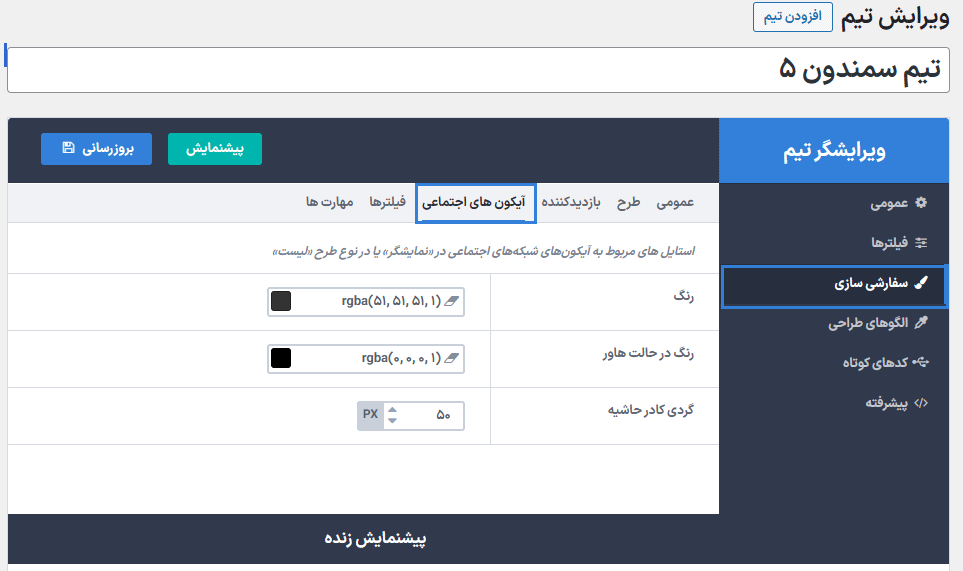Click the team title field تیم سمندون ۵
Image resolution: width=963 pixels, height=571 pixels.
tap(478, 70)
